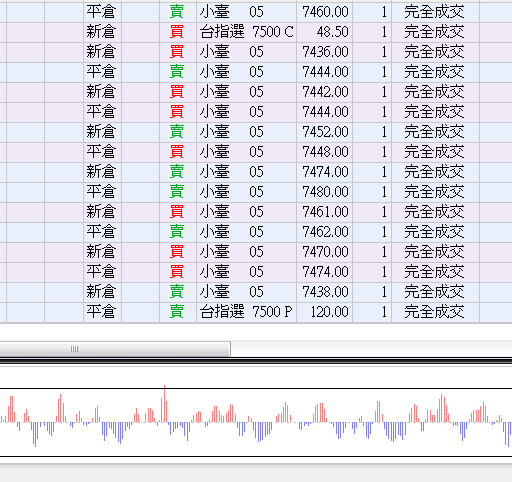Click the green 賣 cell in 7438.00 row
The height and width of the screenshot is (482, 512).
177,292
